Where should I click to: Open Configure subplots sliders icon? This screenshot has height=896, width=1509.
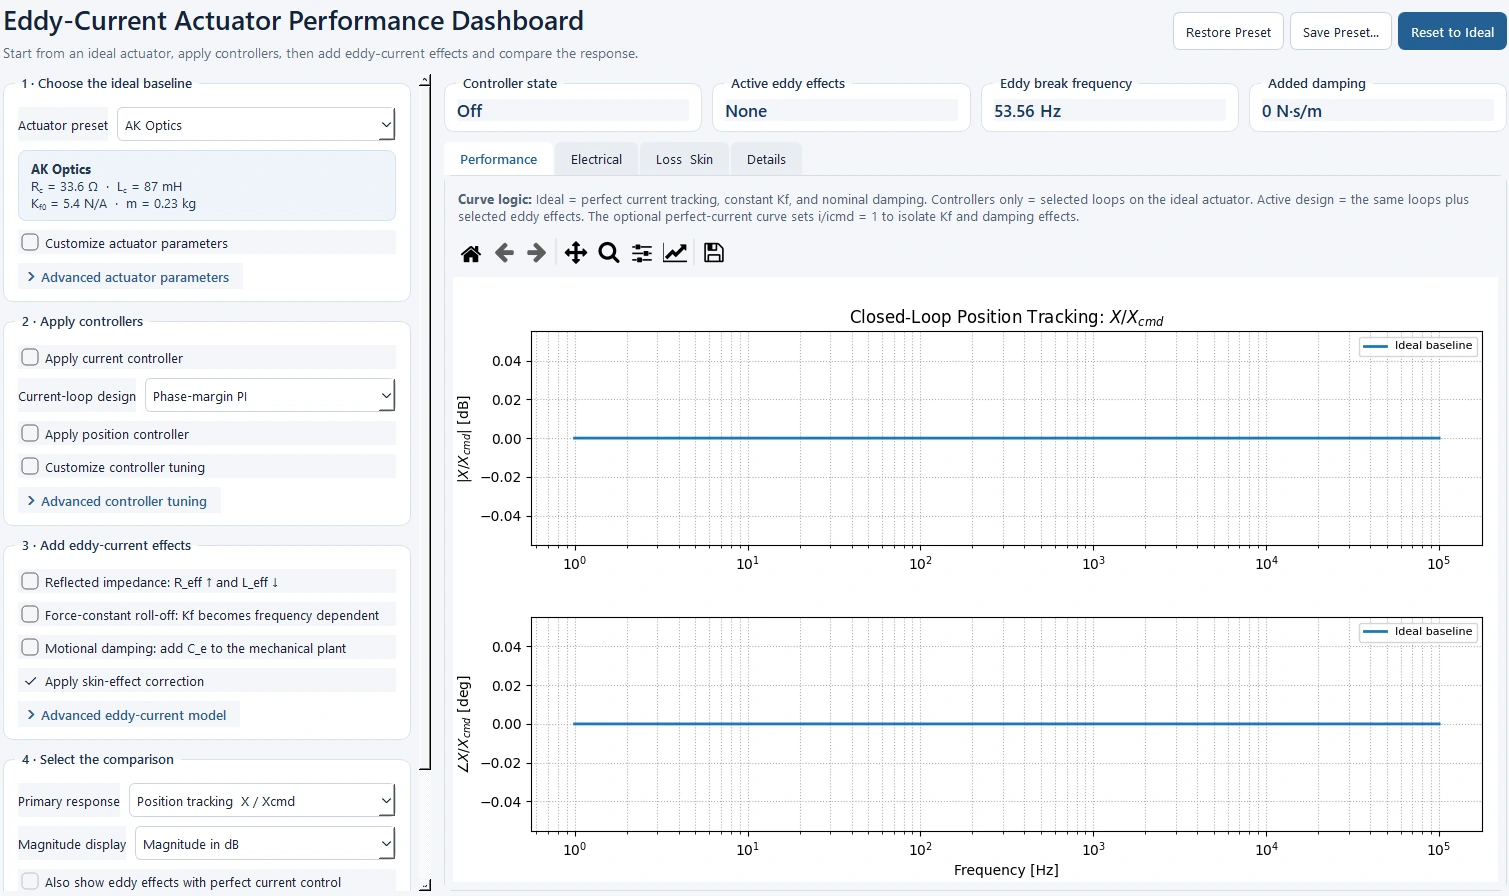[642, 253]
